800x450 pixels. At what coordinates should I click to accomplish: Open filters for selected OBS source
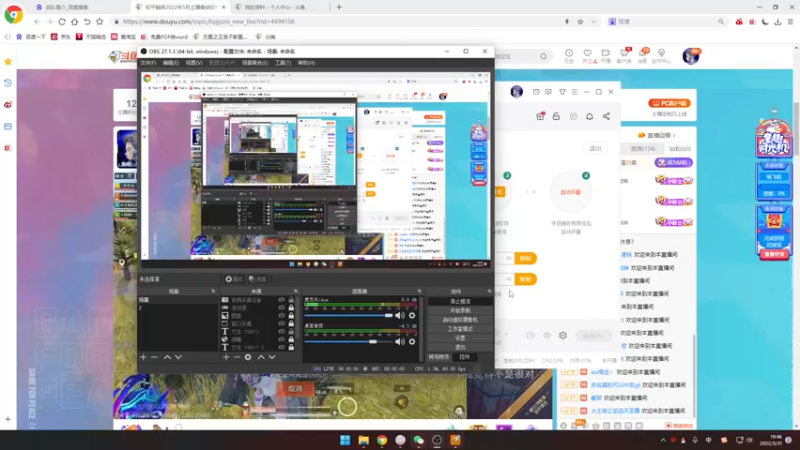258,279
